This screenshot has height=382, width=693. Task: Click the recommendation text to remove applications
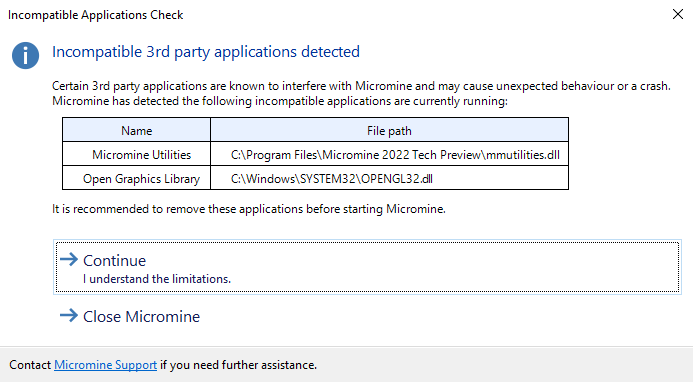click(x=249, y=209)
